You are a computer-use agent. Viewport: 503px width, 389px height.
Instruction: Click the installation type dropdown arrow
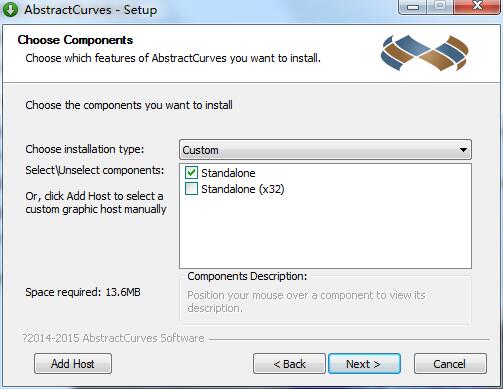click(x=463, y=150)
